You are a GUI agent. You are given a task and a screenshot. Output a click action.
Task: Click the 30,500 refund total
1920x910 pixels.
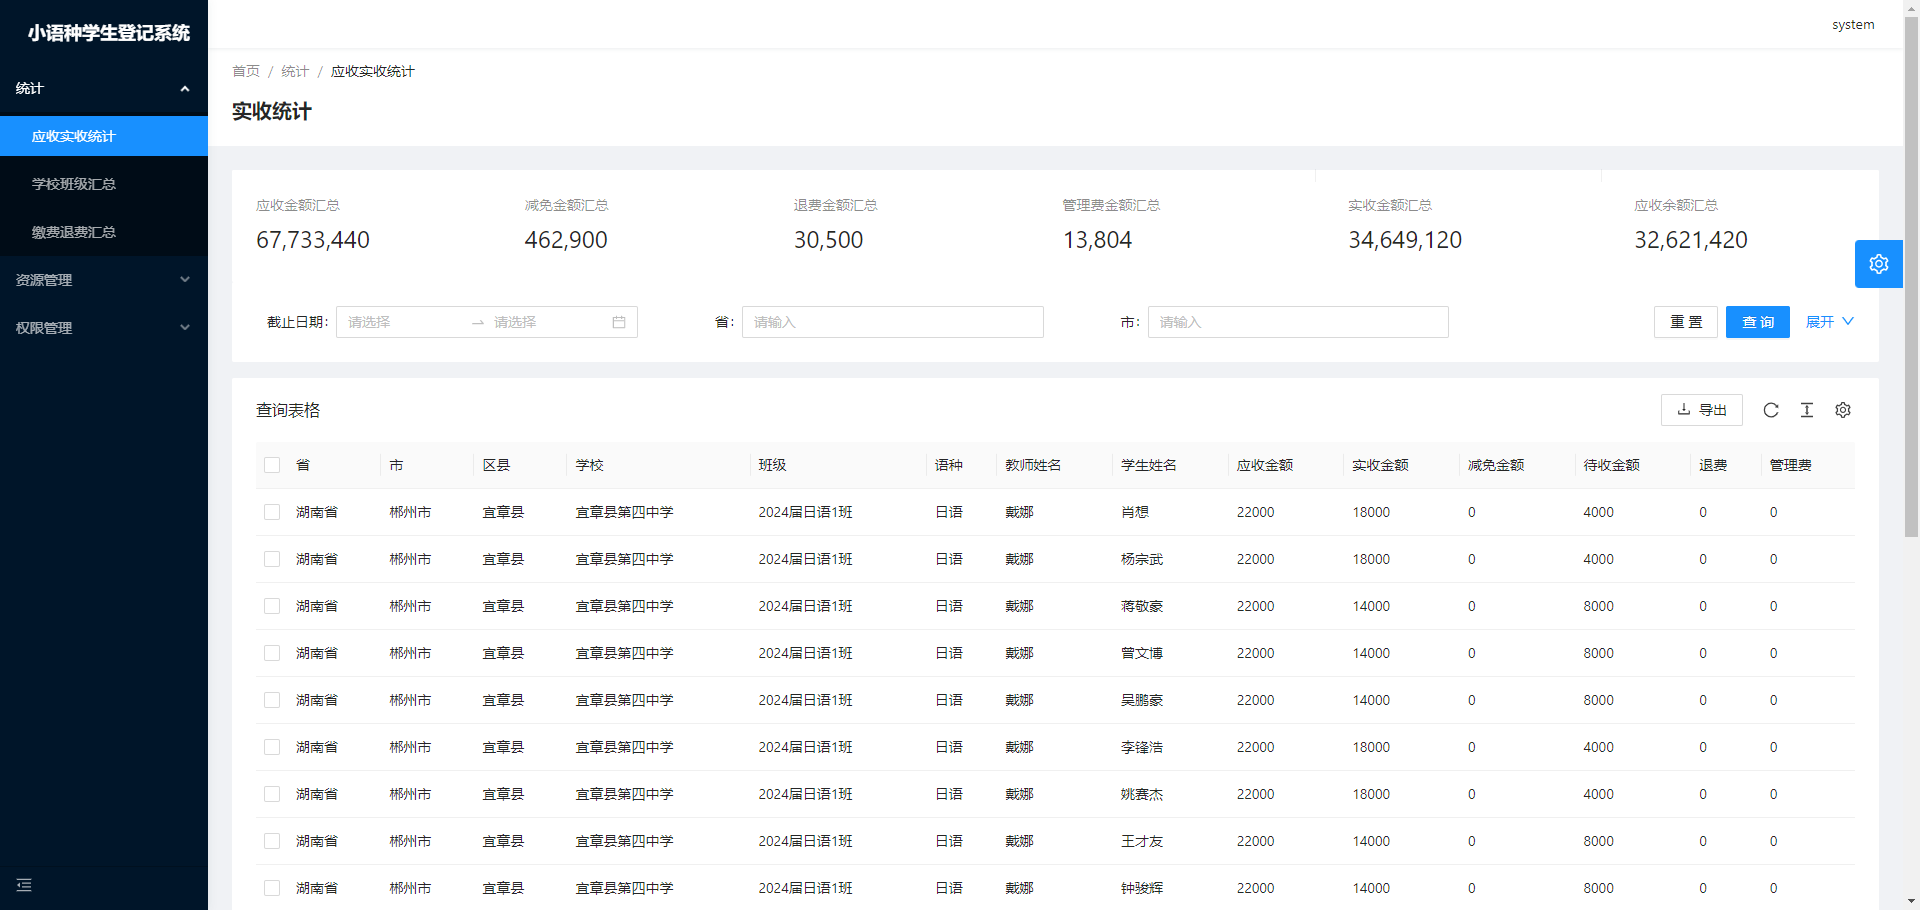829,240
